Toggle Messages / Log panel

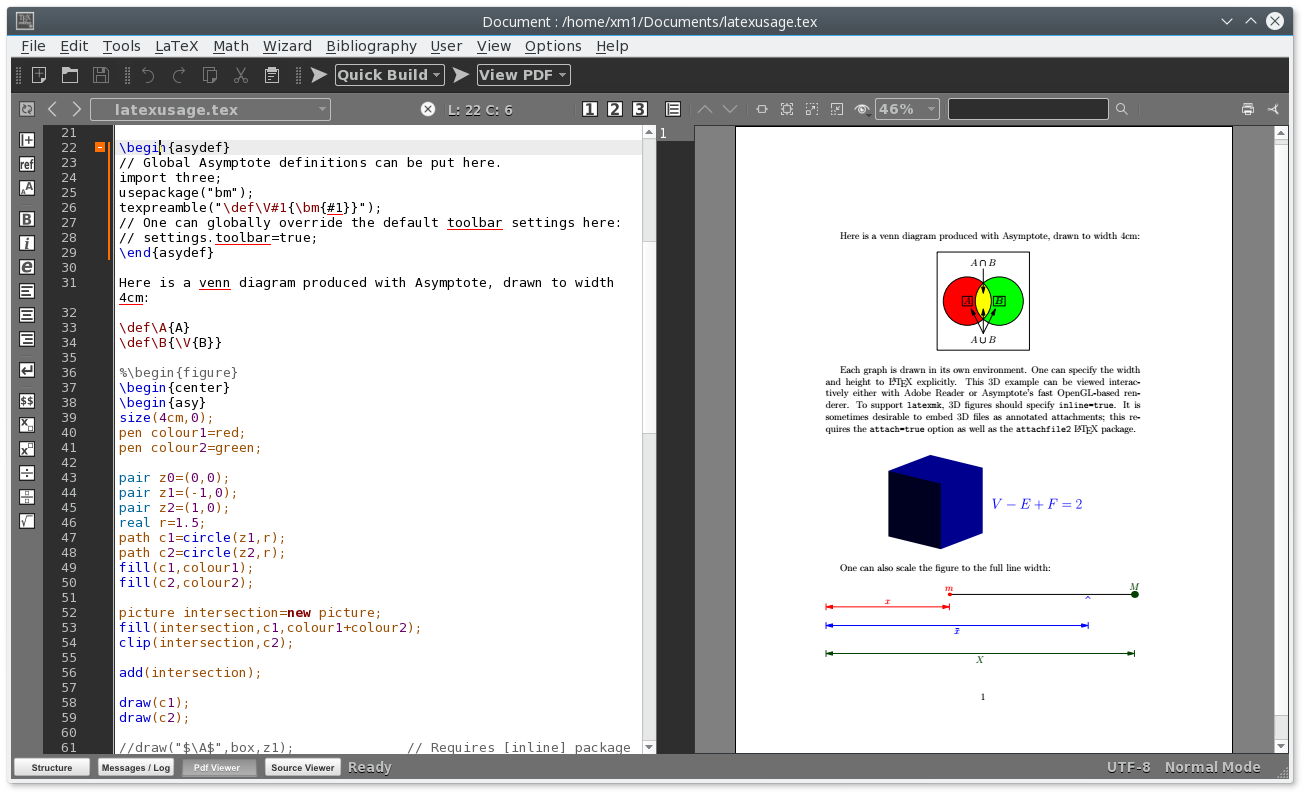(x=136, y=768)
